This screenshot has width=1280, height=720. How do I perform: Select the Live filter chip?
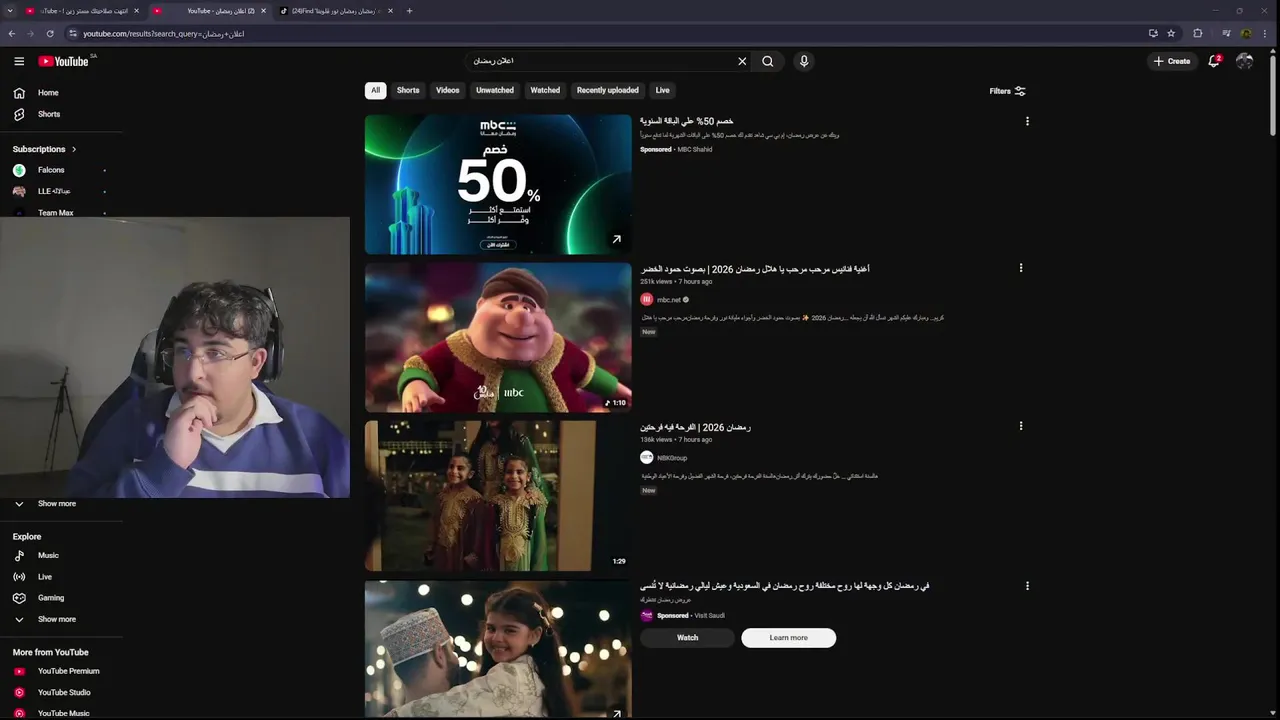(x=662, y=90)
